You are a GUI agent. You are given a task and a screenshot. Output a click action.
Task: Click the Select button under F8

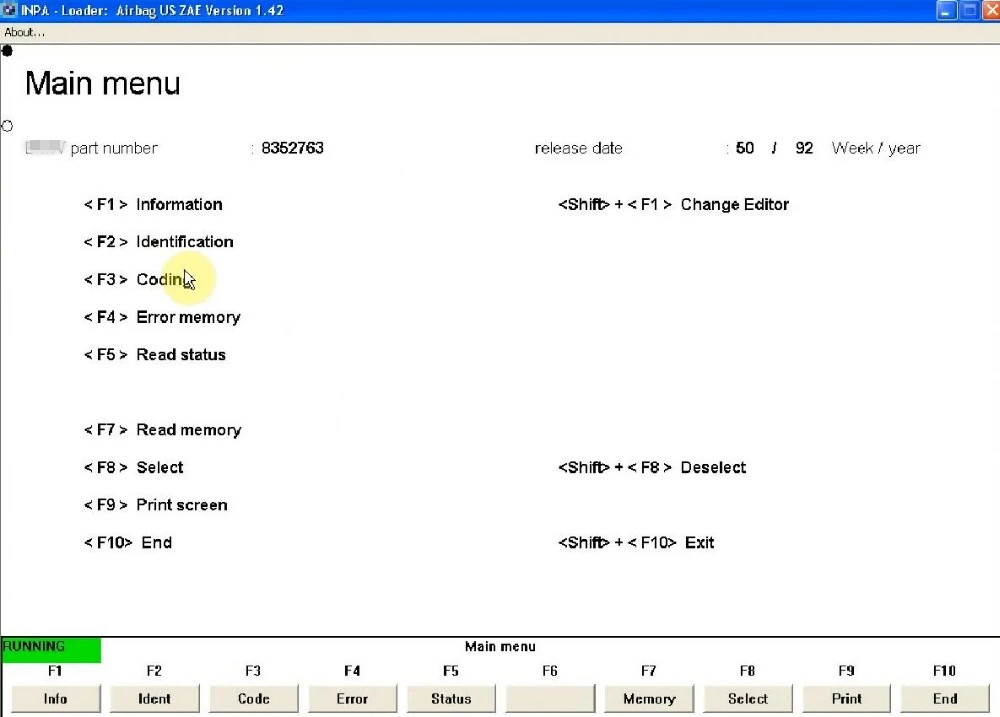(747, 699)
